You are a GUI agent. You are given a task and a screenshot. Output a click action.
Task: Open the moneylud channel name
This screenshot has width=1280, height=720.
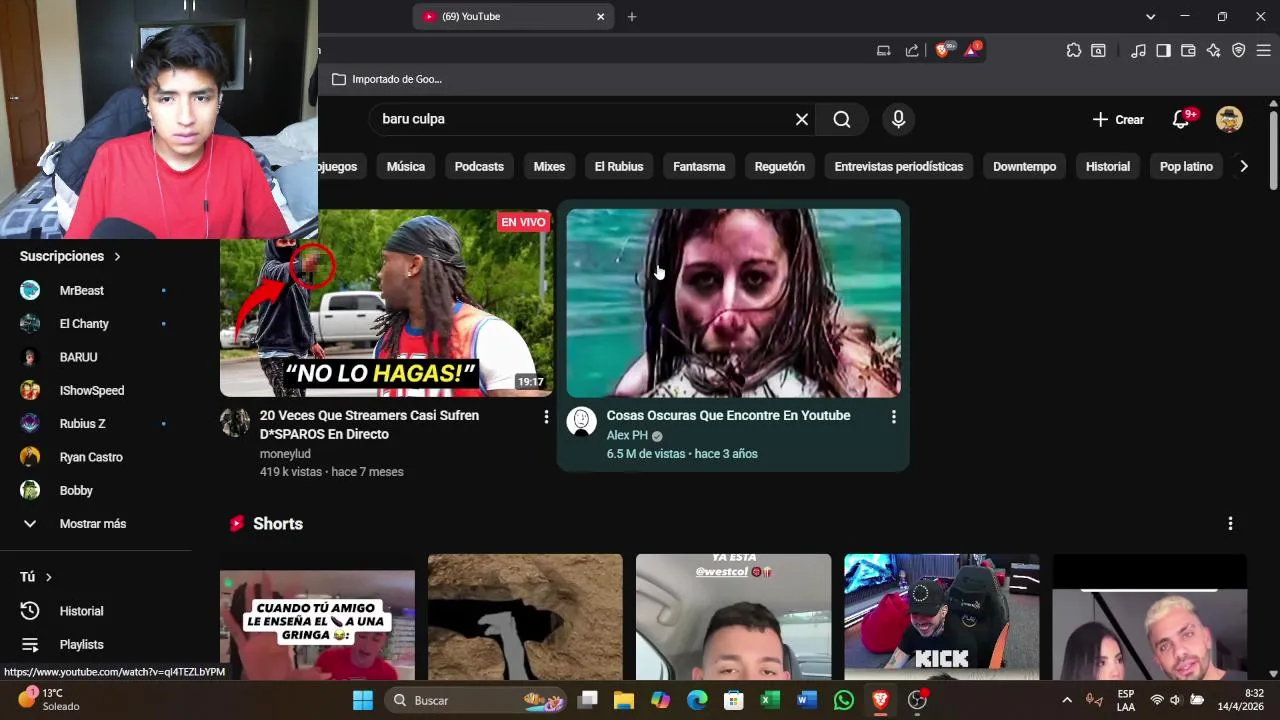[285, 454]
